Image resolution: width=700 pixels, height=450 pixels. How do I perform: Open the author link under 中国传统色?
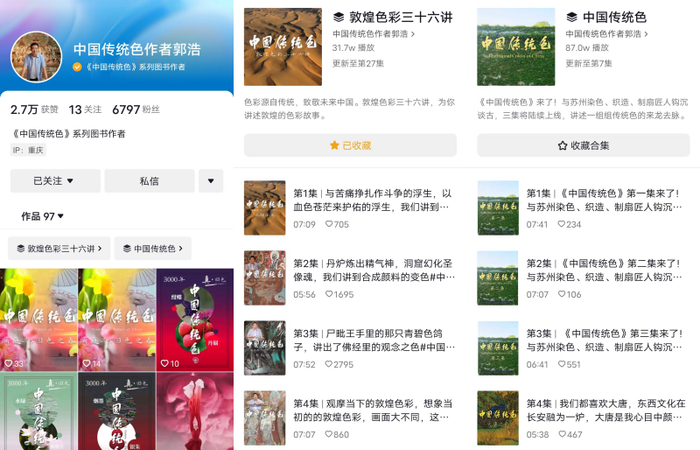pos(607,34)
